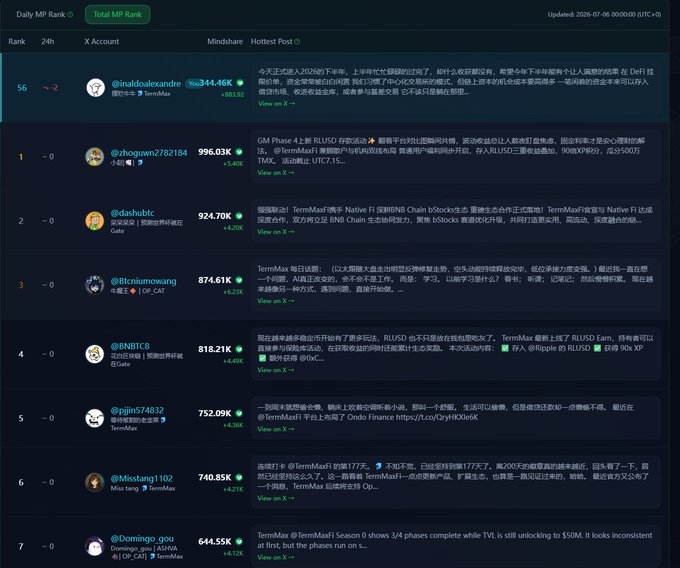
Task: Click the verified badge beside 818.21K
Action: 239,349
